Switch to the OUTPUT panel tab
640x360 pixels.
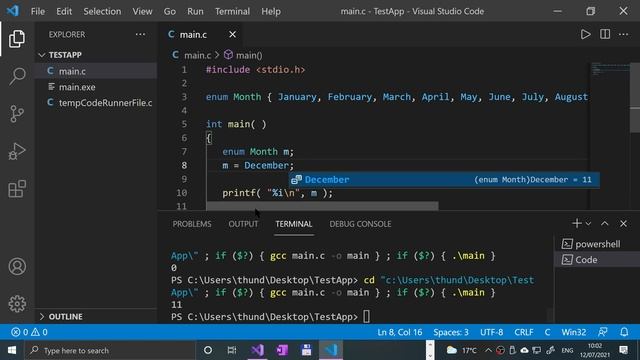click(243, 224)
